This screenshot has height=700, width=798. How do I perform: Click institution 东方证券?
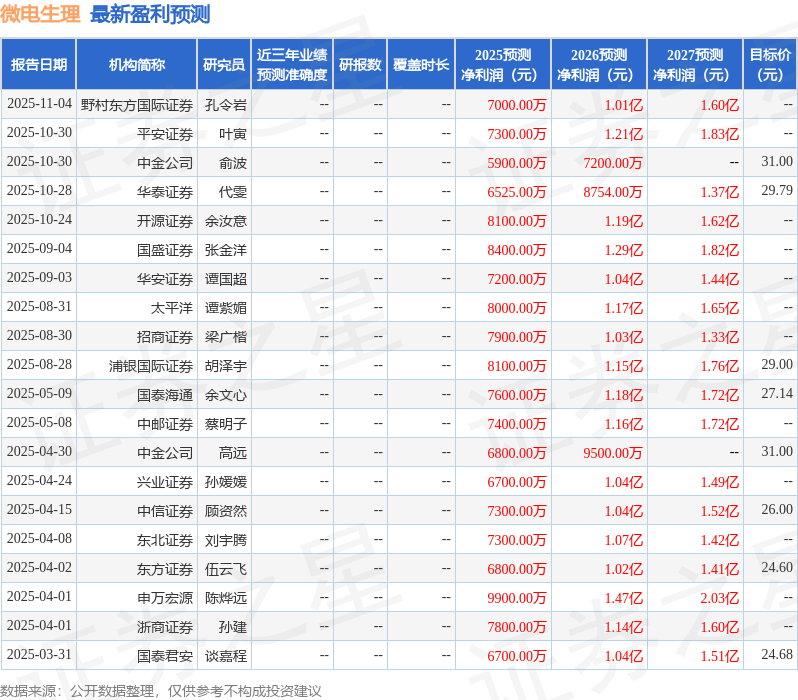[x=165, y=570]
